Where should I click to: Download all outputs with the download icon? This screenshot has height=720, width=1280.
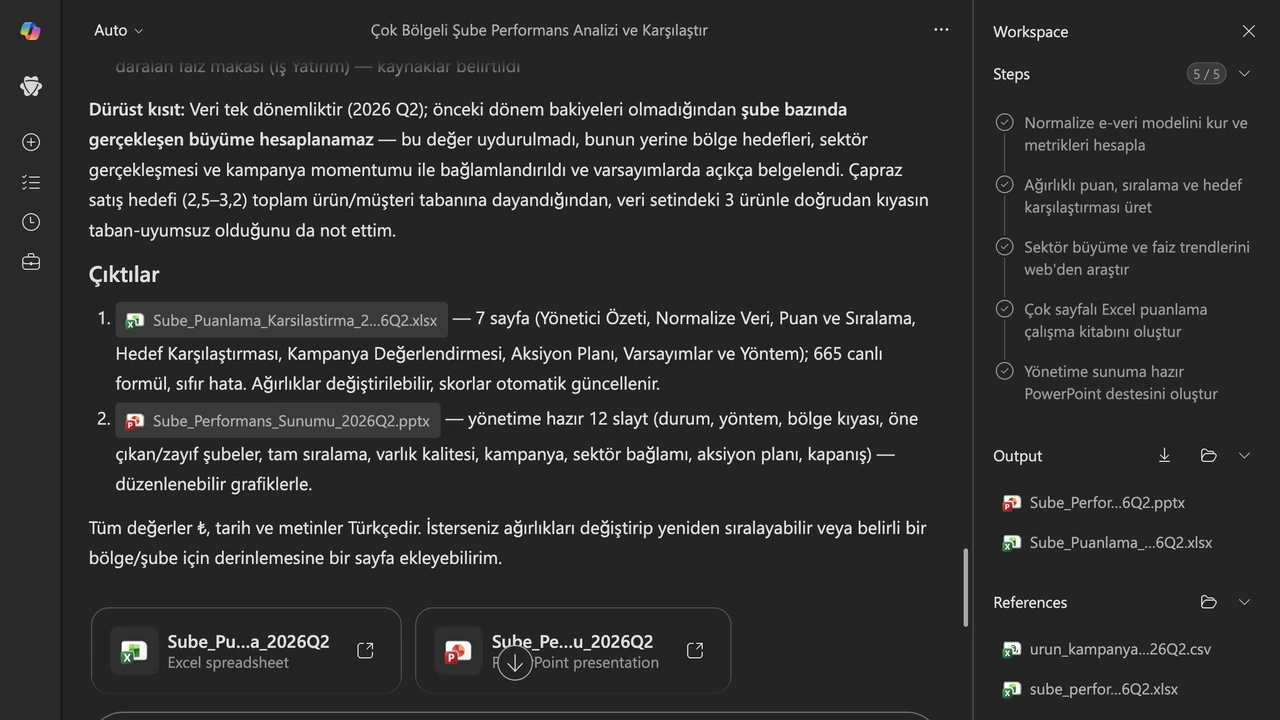[x=1164, y=456]
